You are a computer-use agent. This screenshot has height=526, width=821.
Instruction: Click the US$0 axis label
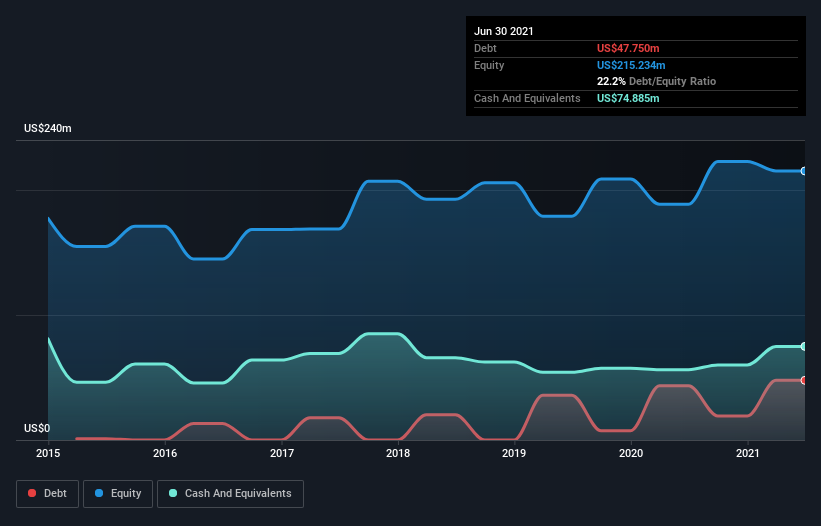coord(37,428)
